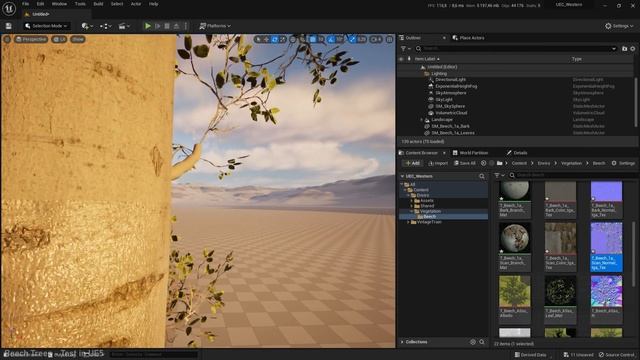Click the Eject play control
Image resolution: width=640 pixels, height=360 pixels.
coord(176,26)
